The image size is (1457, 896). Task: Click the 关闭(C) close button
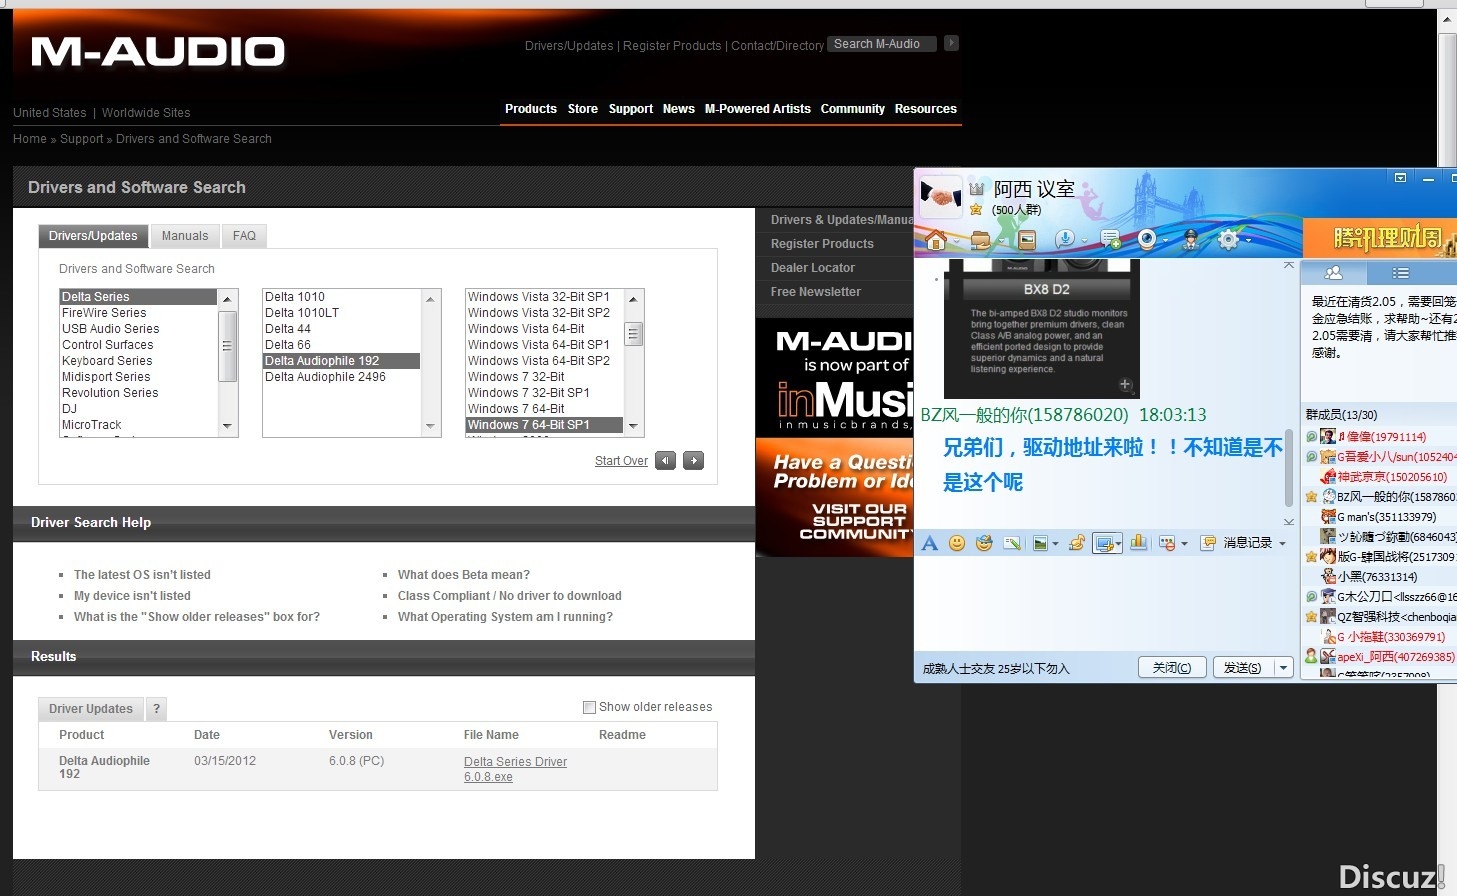point(1172,667)
